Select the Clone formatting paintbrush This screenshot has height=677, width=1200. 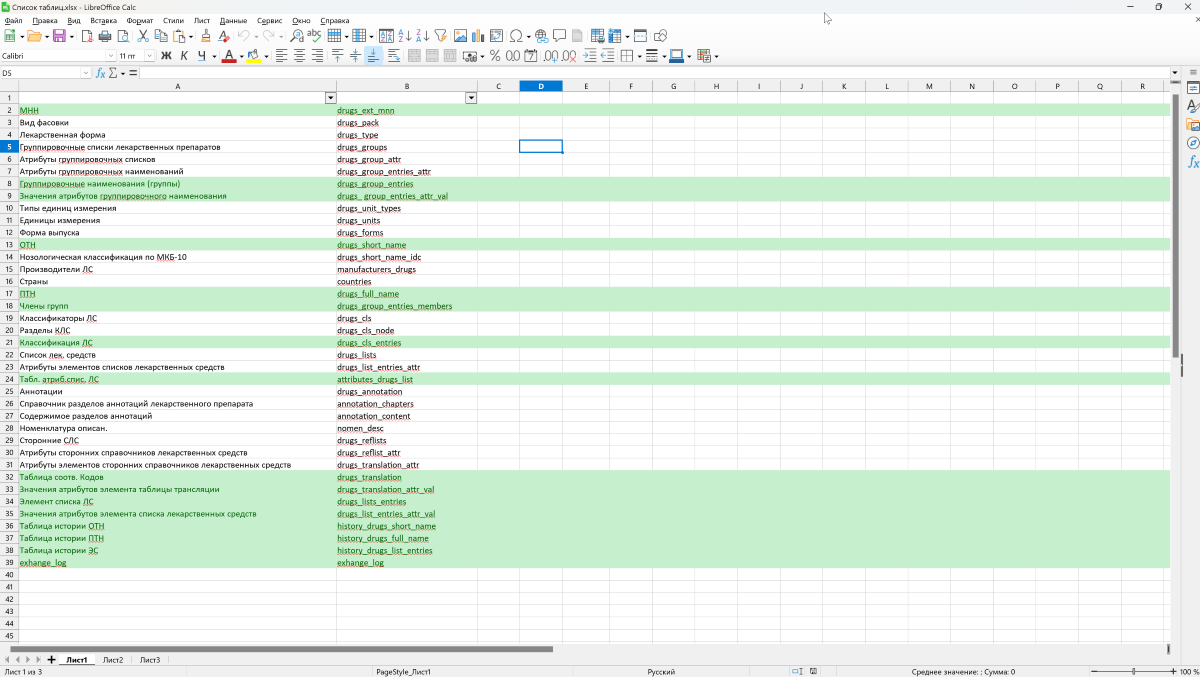(206, 36)
